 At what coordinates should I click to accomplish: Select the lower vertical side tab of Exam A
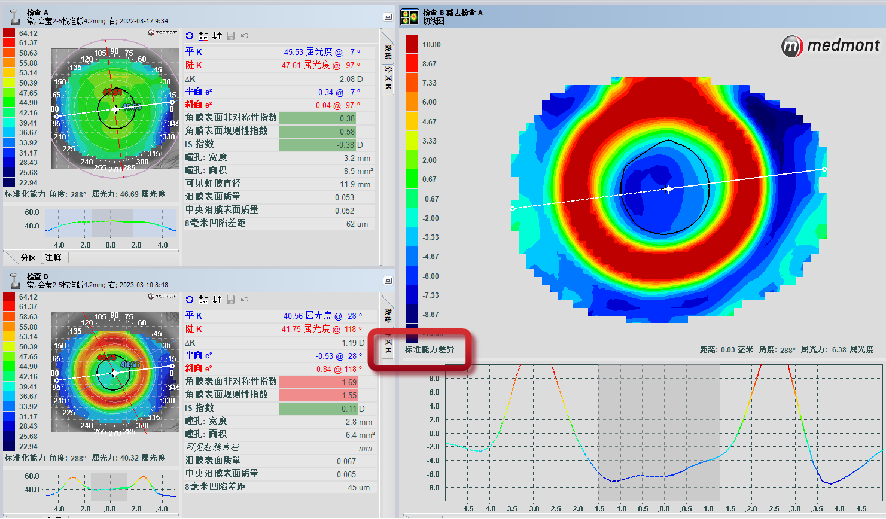388,79
